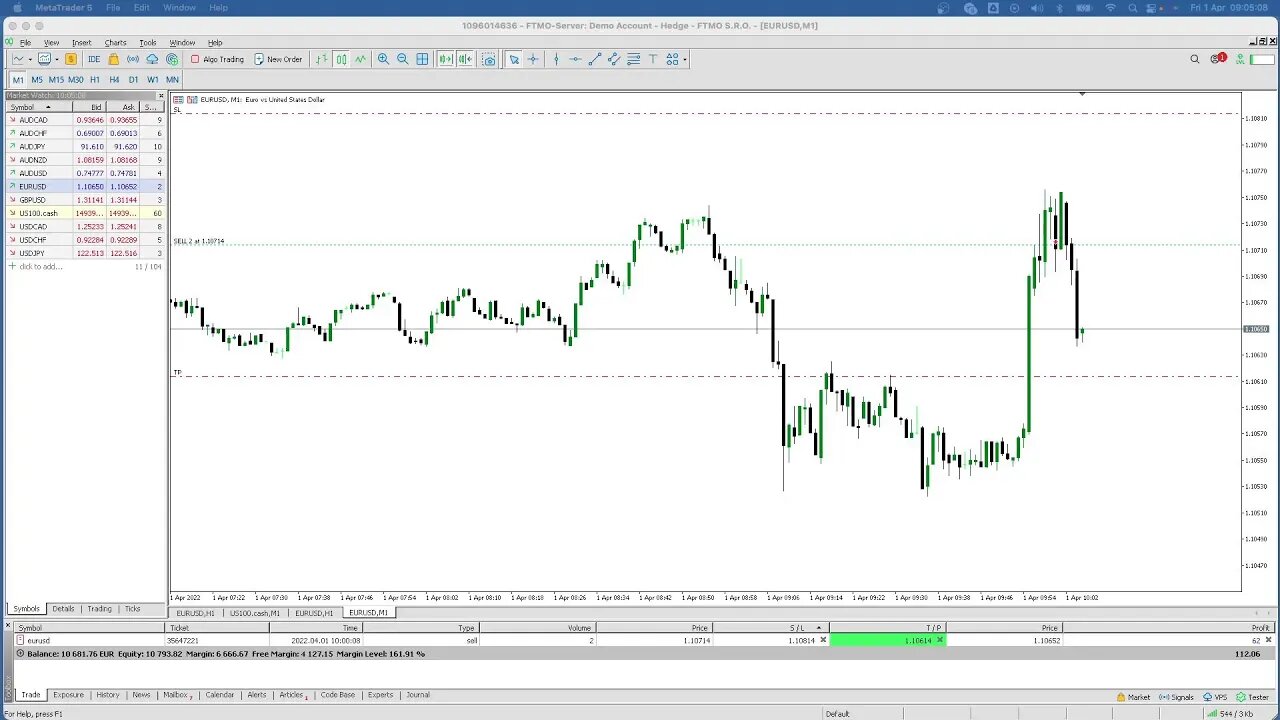Select M1 timeframe

18,80
